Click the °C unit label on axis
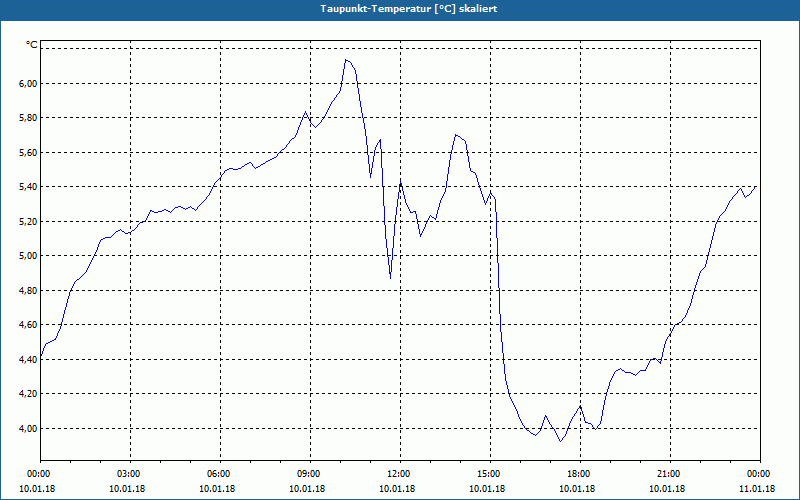Screen dimensions: 800x500 (x=32, y=45)
